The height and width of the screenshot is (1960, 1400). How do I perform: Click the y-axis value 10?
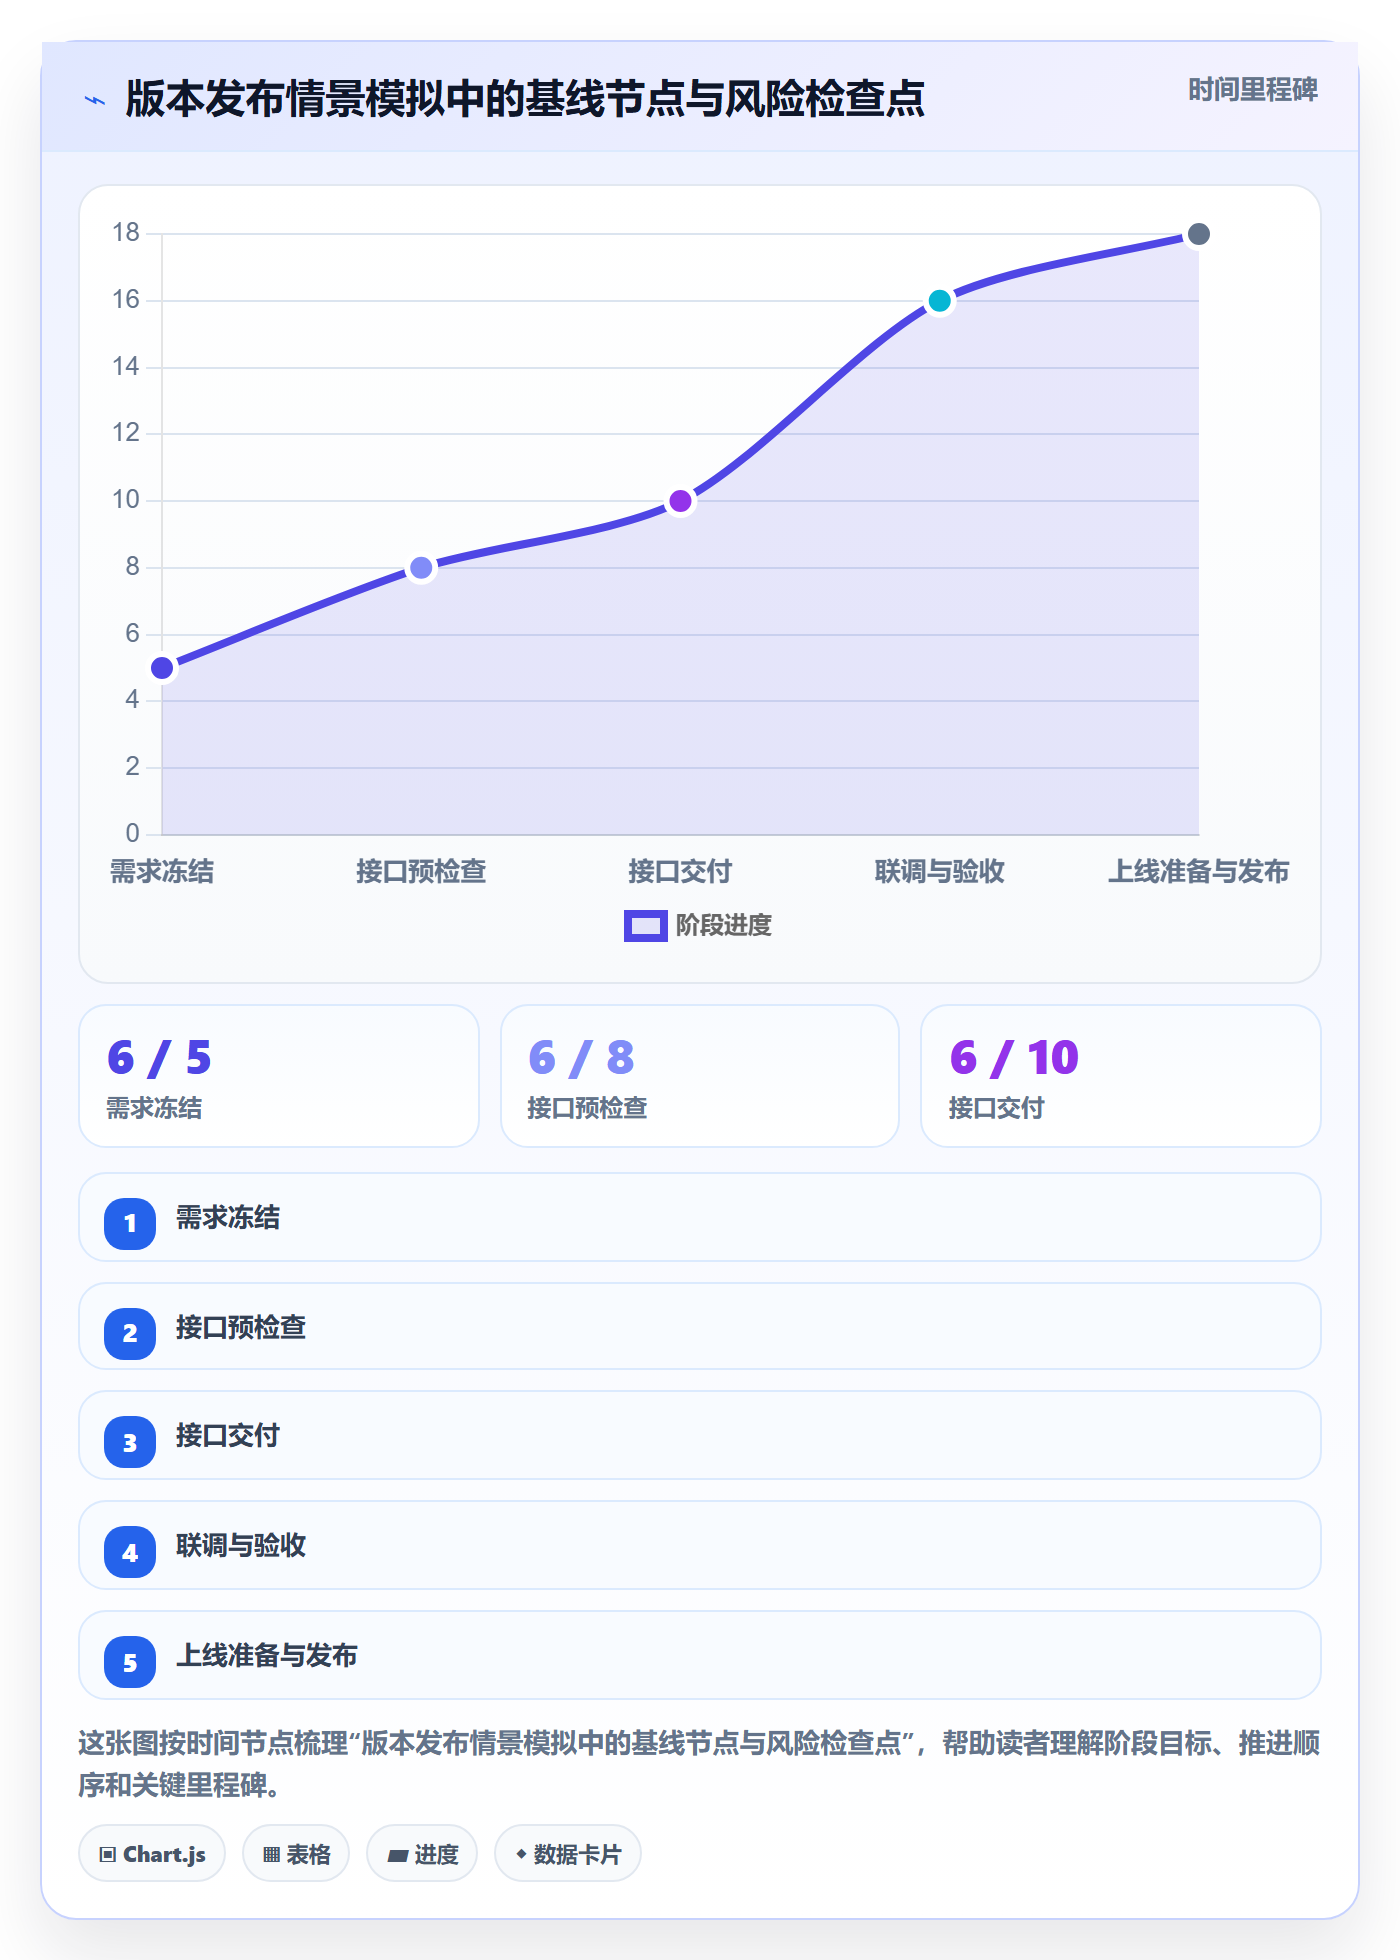point(126,500)
